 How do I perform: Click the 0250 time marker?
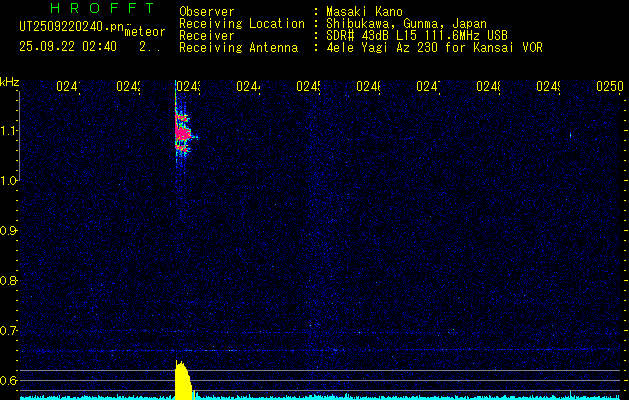610,86
